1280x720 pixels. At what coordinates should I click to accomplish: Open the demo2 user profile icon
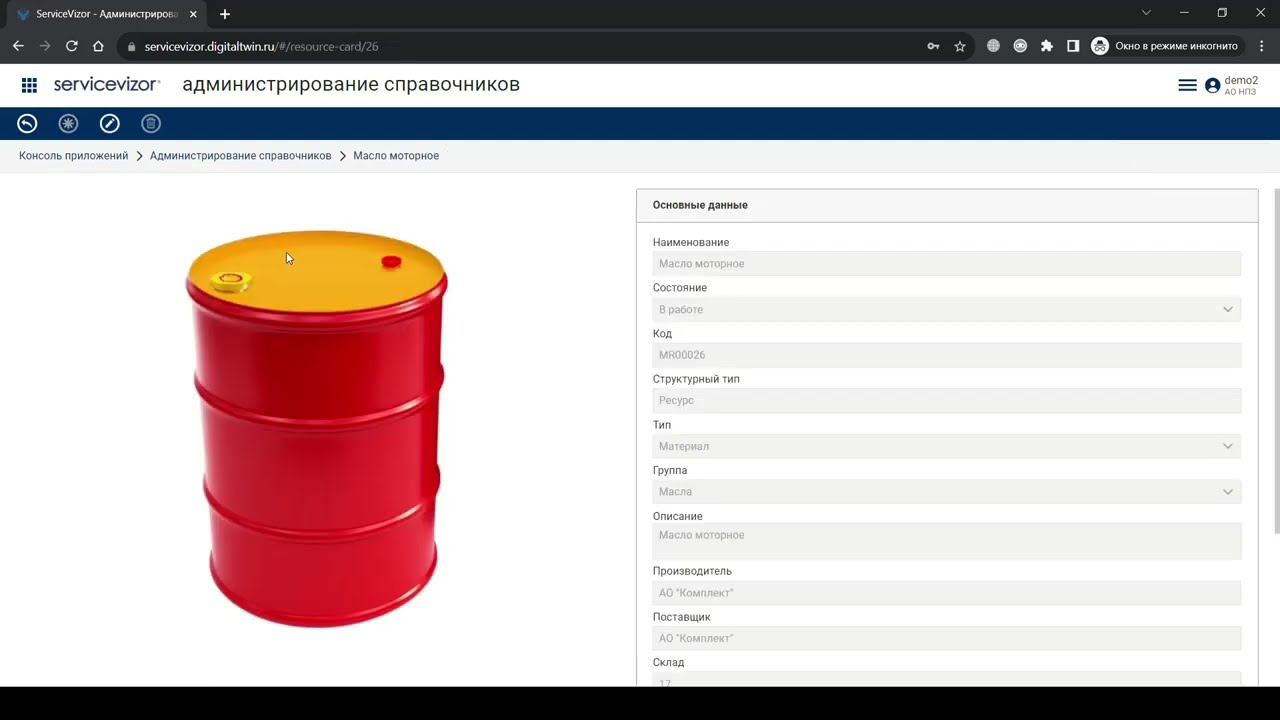1213,86
